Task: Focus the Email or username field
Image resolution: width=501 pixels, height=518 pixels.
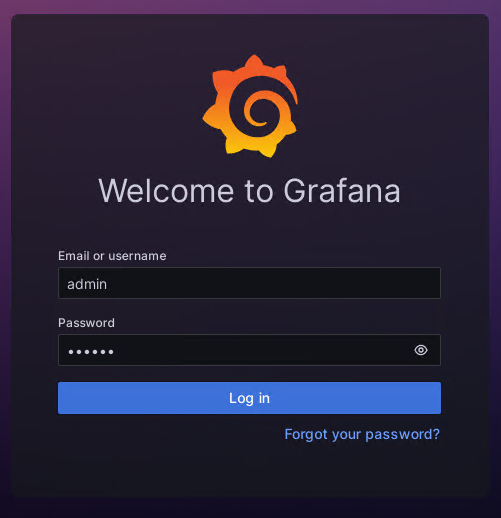Action: coord(249,283)
